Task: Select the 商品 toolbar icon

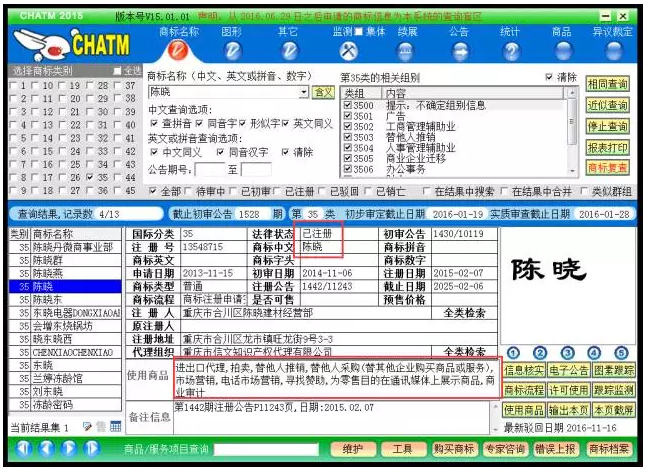Action: point(563,51)
